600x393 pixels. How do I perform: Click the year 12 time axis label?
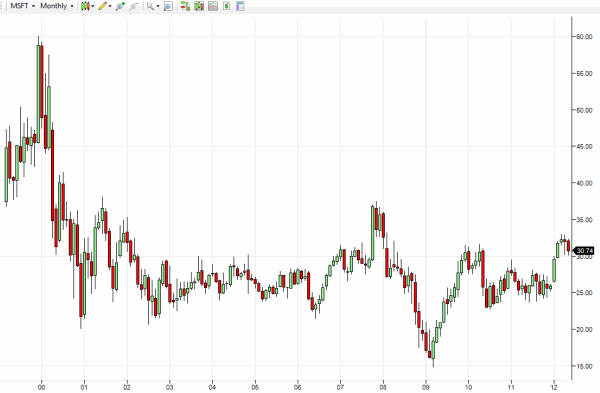[554, 387]
